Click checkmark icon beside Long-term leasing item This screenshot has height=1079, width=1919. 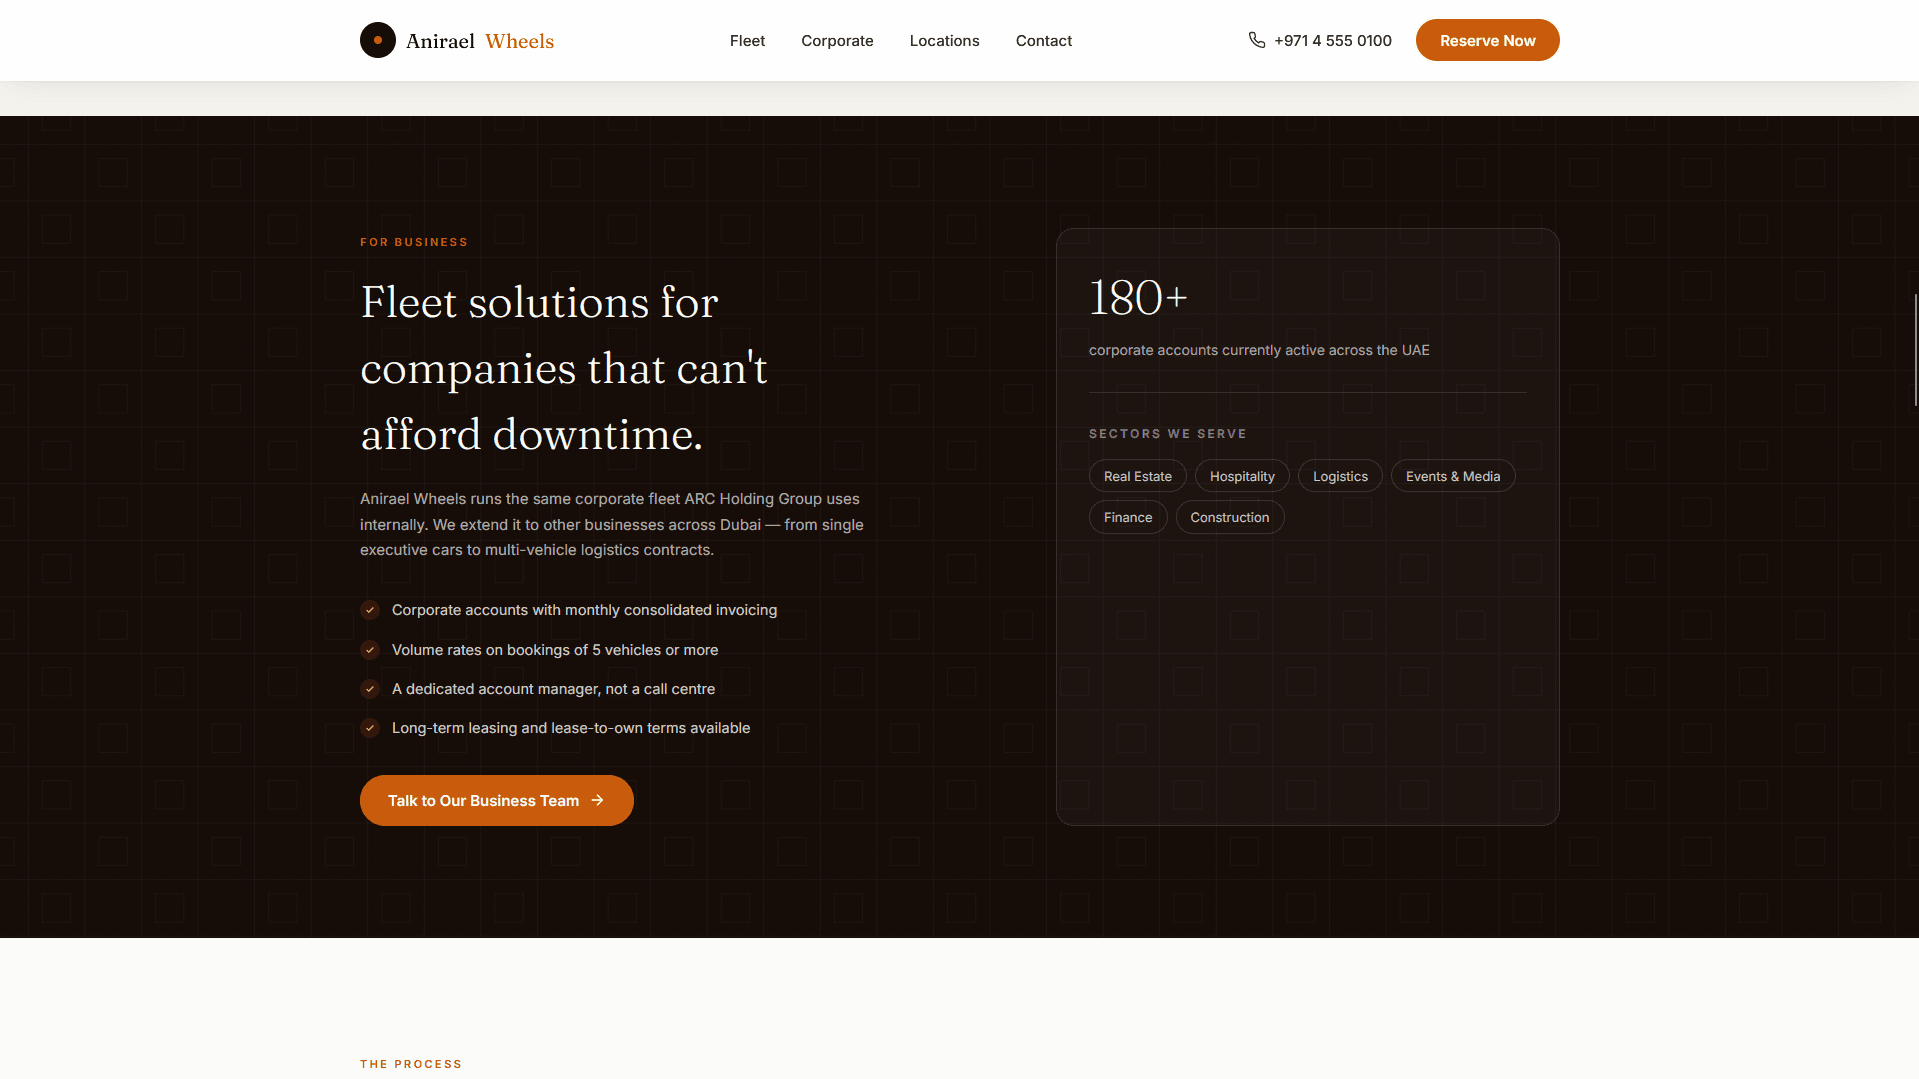(370, 728)
